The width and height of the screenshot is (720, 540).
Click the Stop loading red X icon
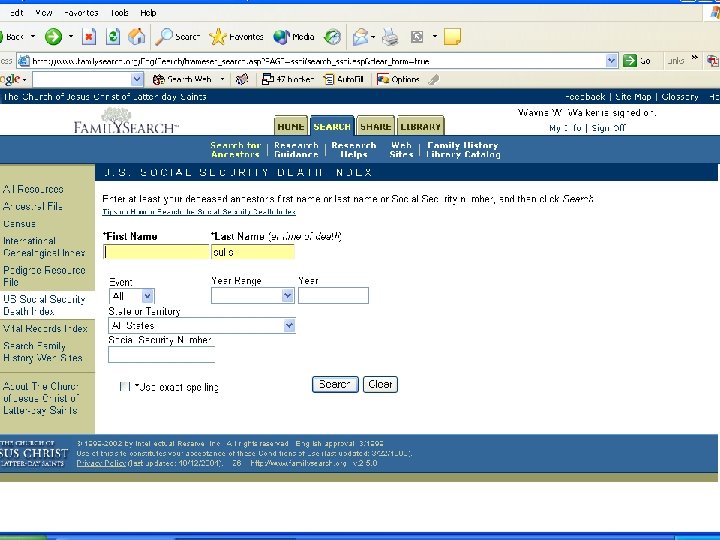[x=89, y=37]
